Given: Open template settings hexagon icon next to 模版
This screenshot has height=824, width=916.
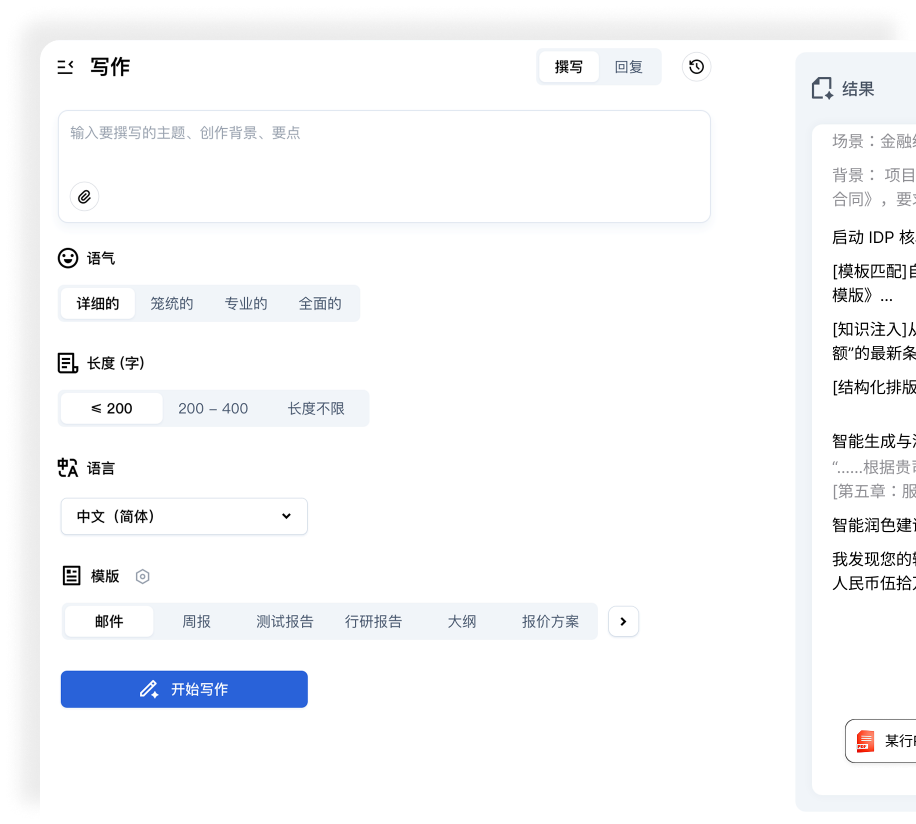Looking at the screenshot, I should [143, 576].
